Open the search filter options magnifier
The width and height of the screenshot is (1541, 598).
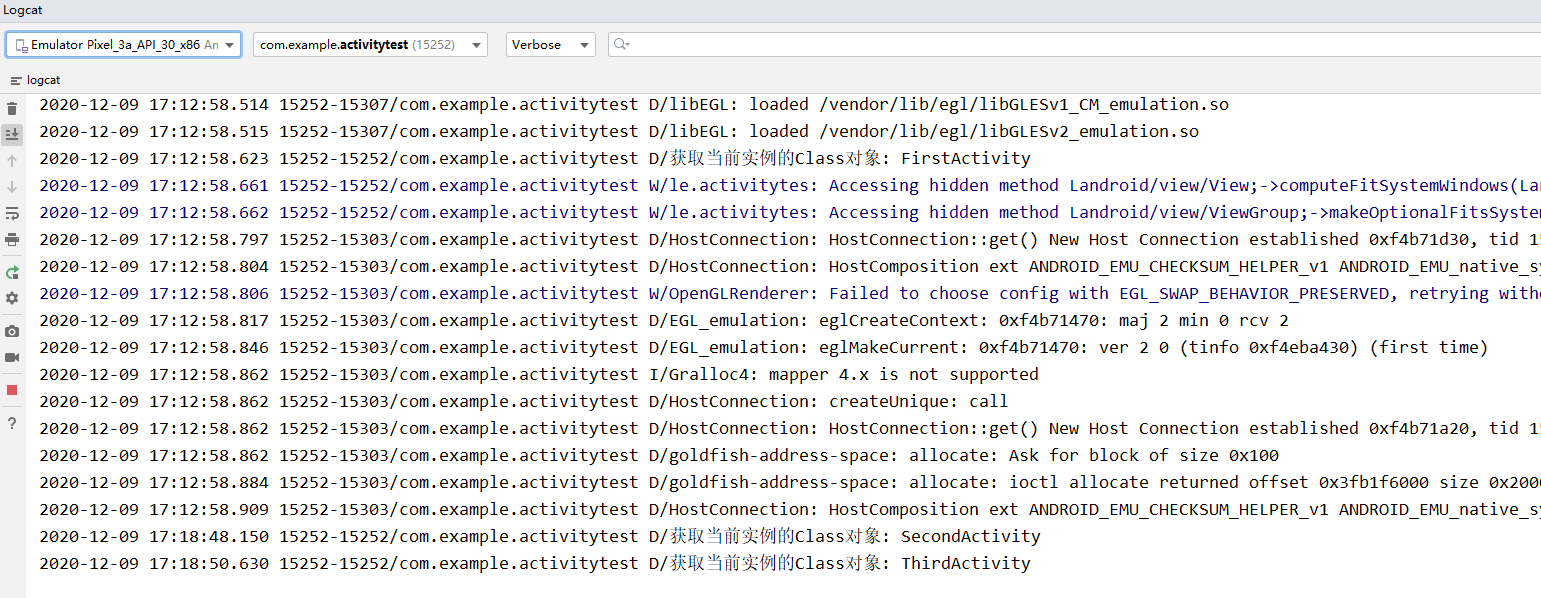tap(620, 44)
